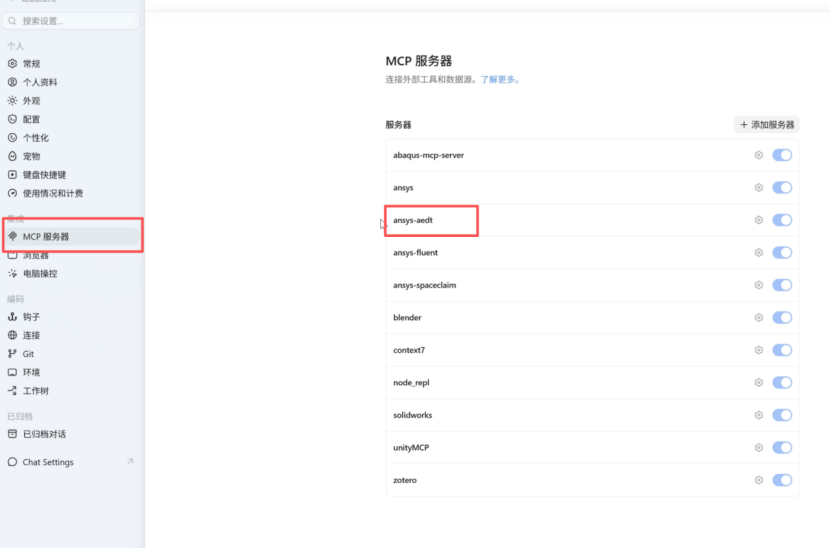Open the Git settings page
Screen dimensions: 831x548
click(x=71, y=353)
